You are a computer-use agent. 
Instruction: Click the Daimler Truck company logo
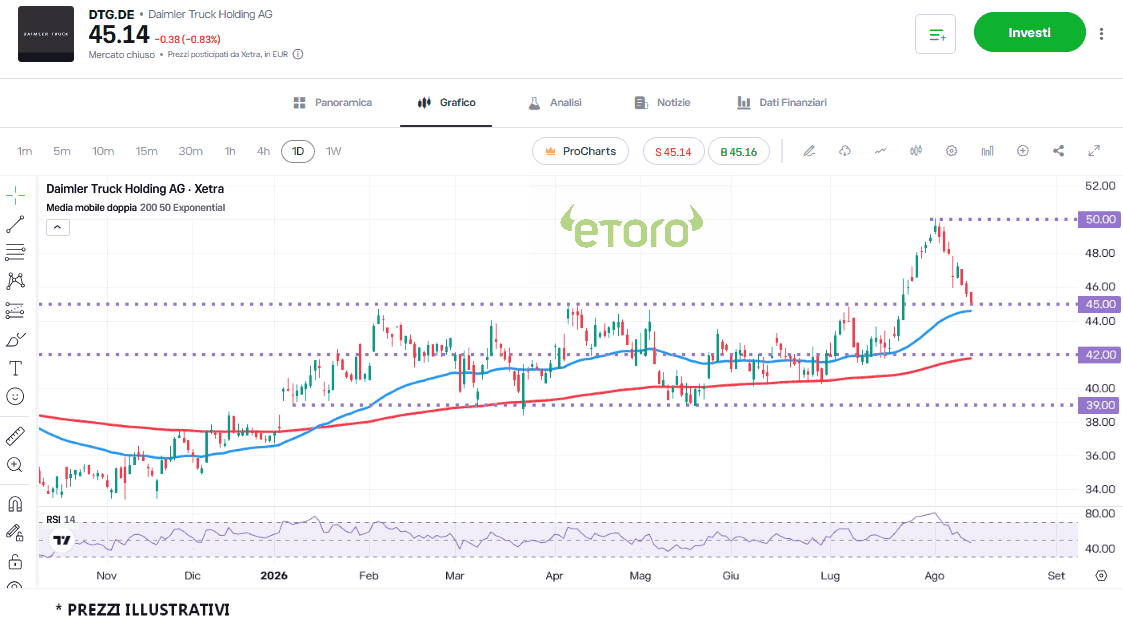(x=46, y=34)
